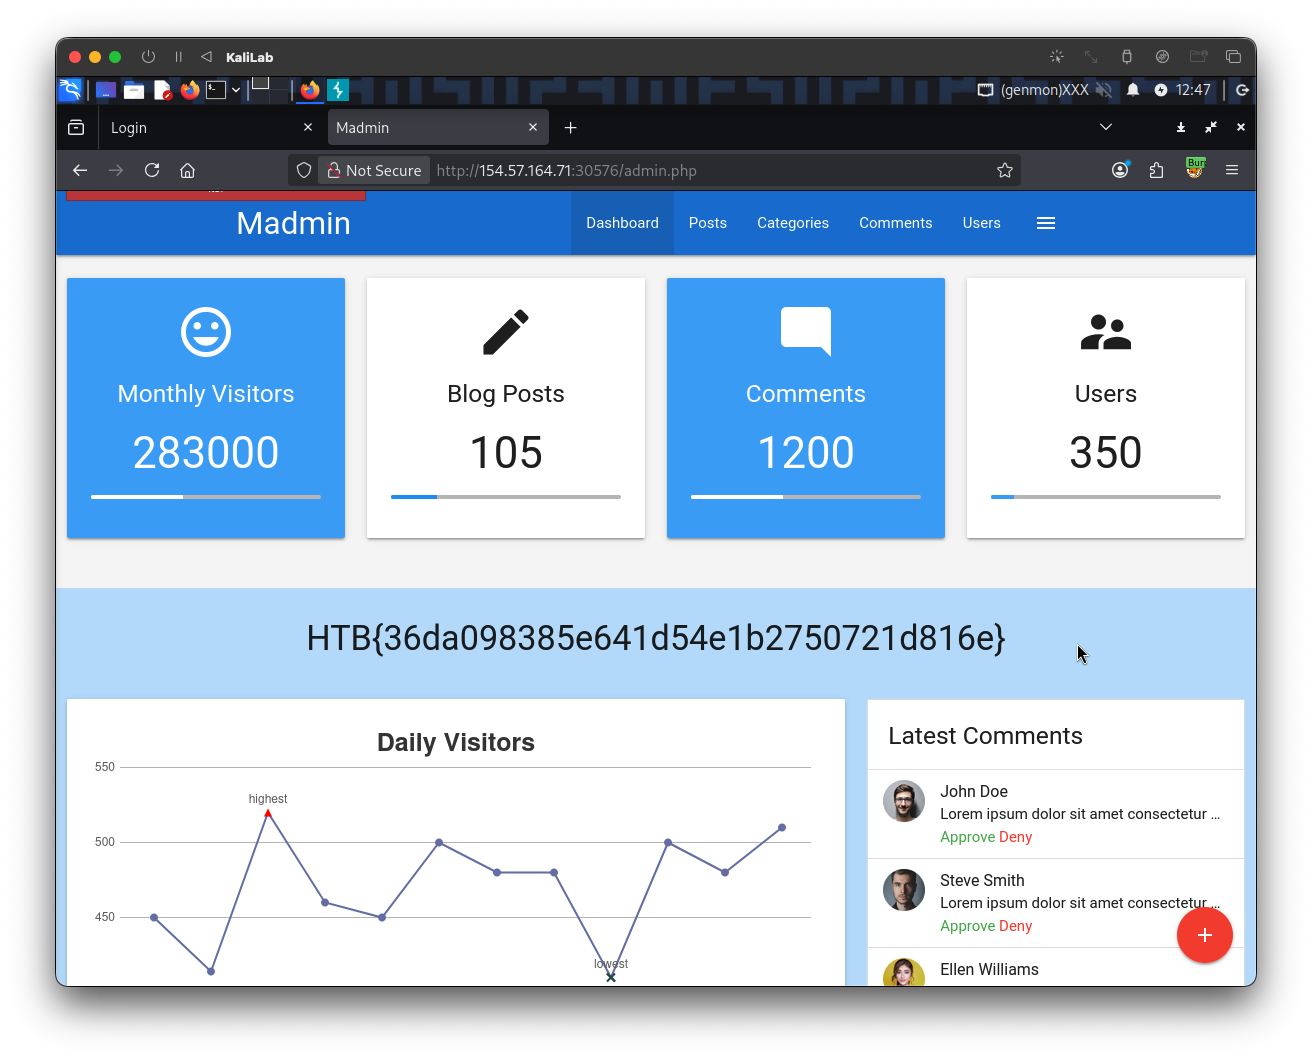Screen dimensions: 1312x1060
Task: Expand the terminal launcher dropdown arrow in panel
Action: click(236, 90)
